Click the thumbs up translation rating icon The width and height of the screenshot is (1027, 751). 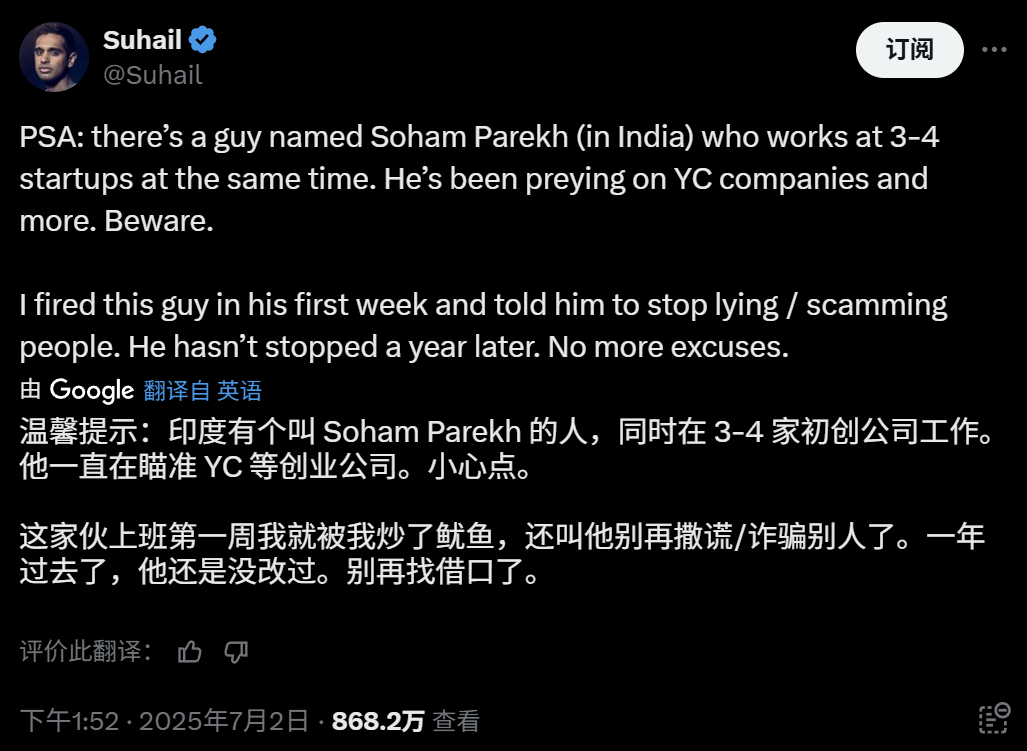189,653
